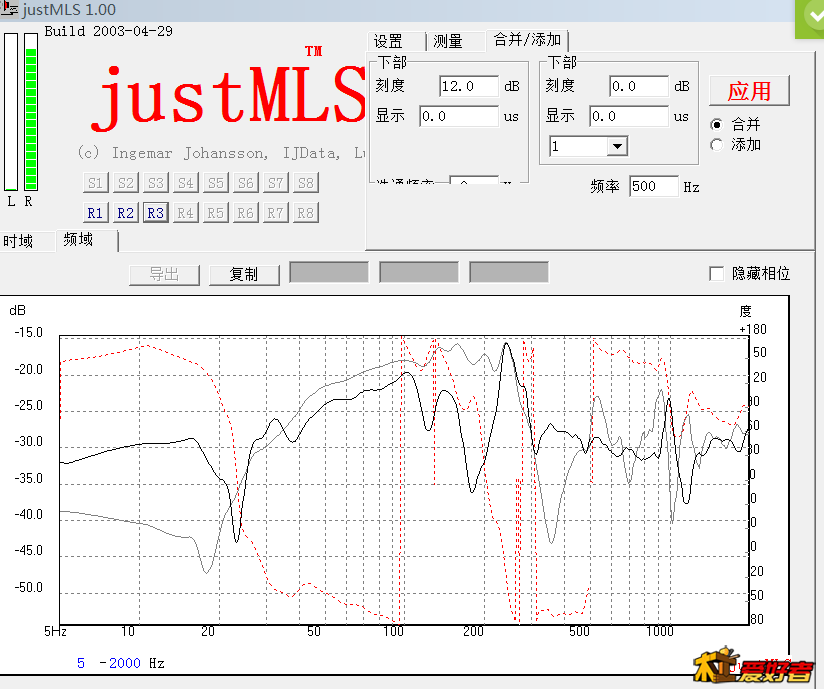Click the 复制 copy button
Screen dimensions: 824x689
(x=244, y=274)
